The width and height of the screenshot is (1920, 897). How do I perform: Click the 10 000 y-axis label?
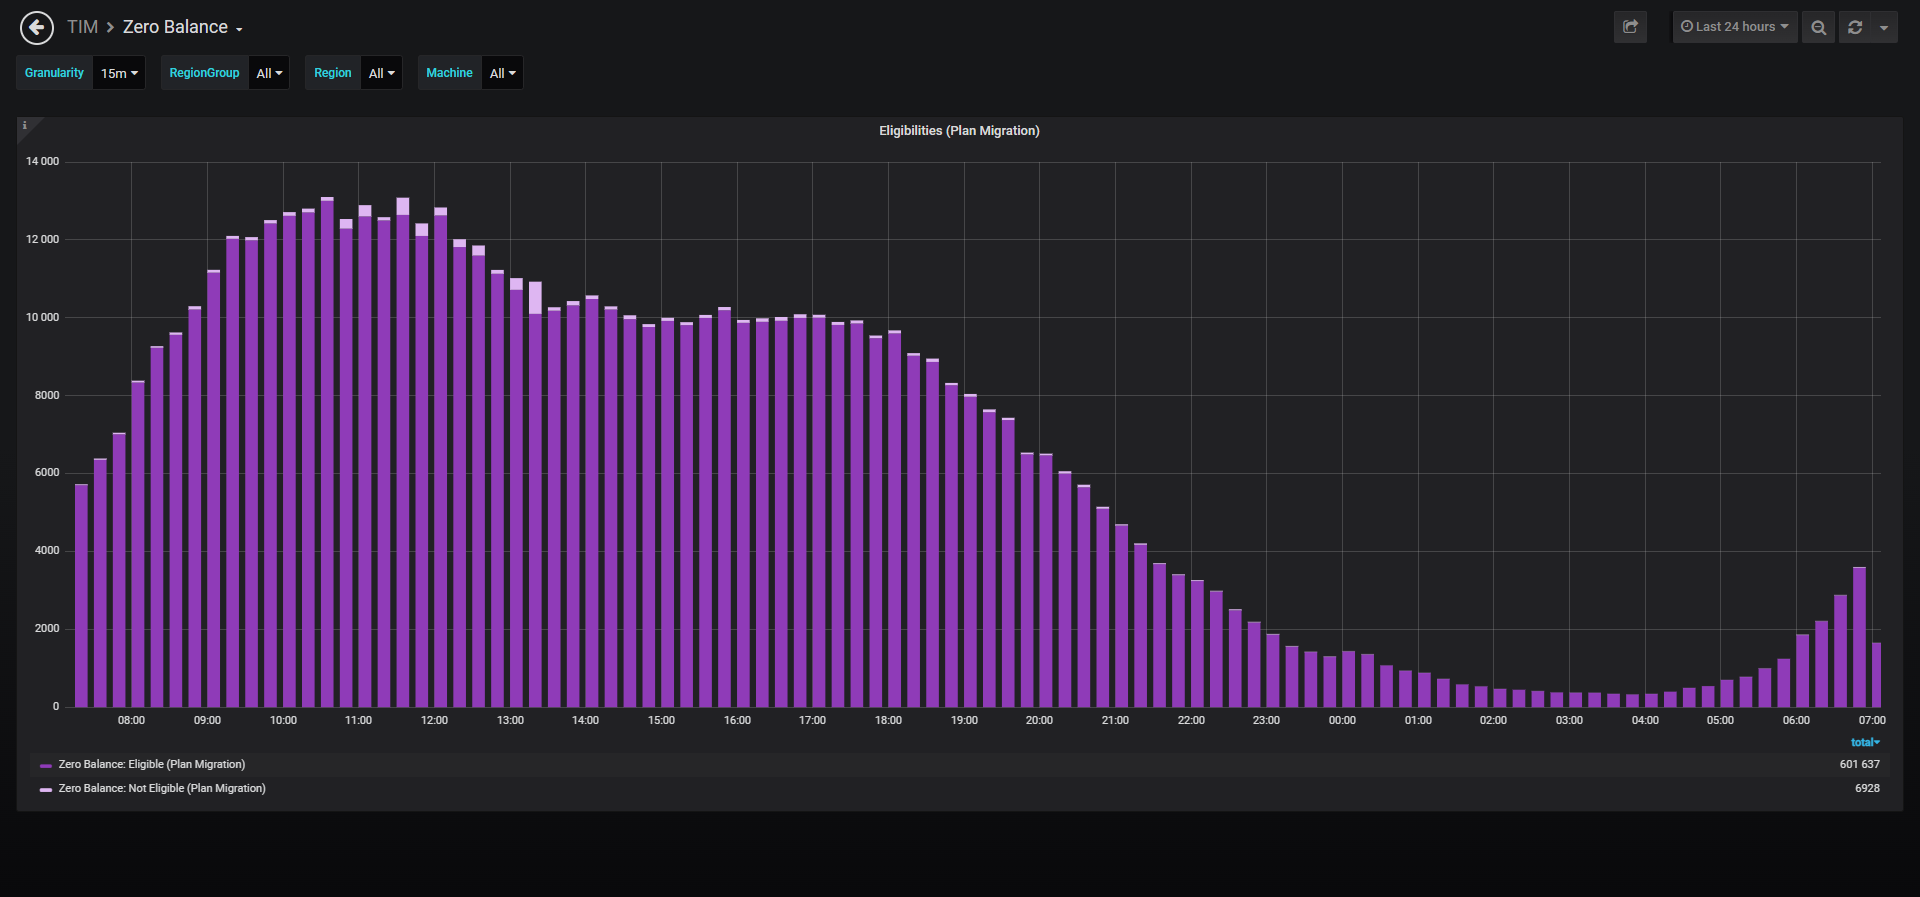tap(42, 317)
